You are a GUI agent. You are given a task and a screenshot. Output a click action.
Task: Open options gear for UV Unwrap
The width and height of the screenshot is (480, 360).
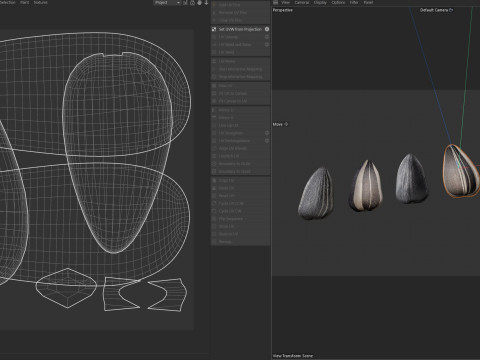(267, 37)
